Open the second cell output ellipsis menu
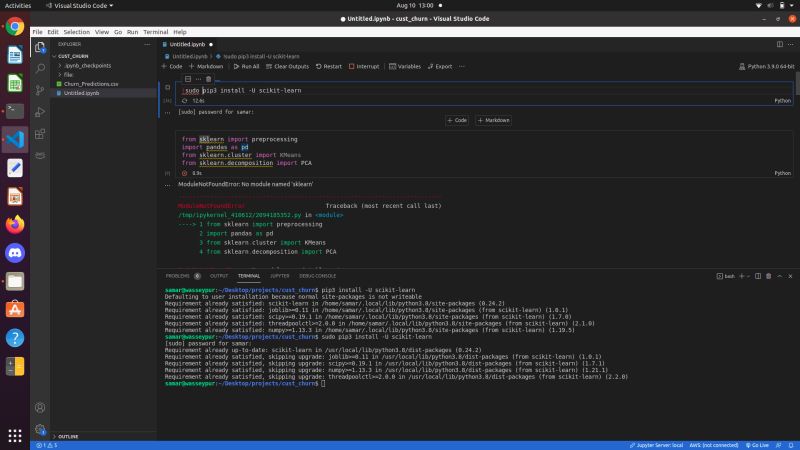Screen dimensions: 800x450 point(167,185)
